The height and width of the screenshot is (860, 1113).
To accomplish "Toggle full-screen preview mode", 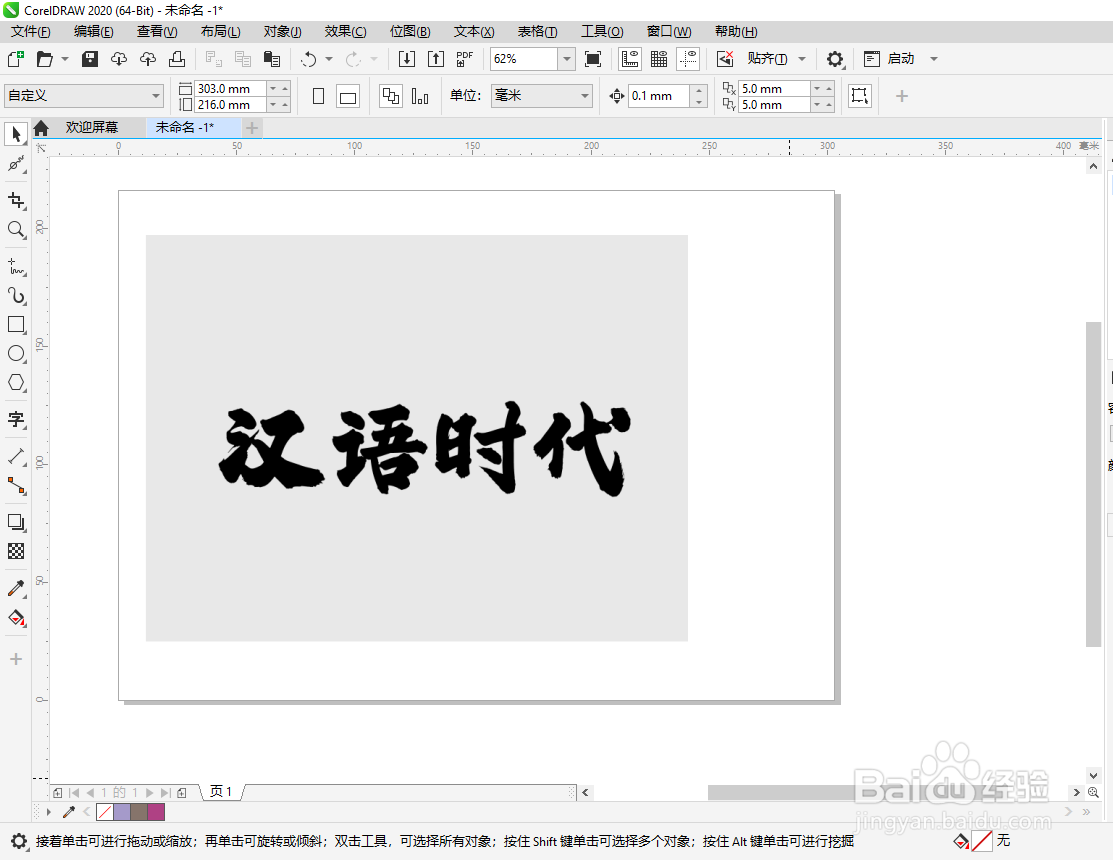I will 591,58.
